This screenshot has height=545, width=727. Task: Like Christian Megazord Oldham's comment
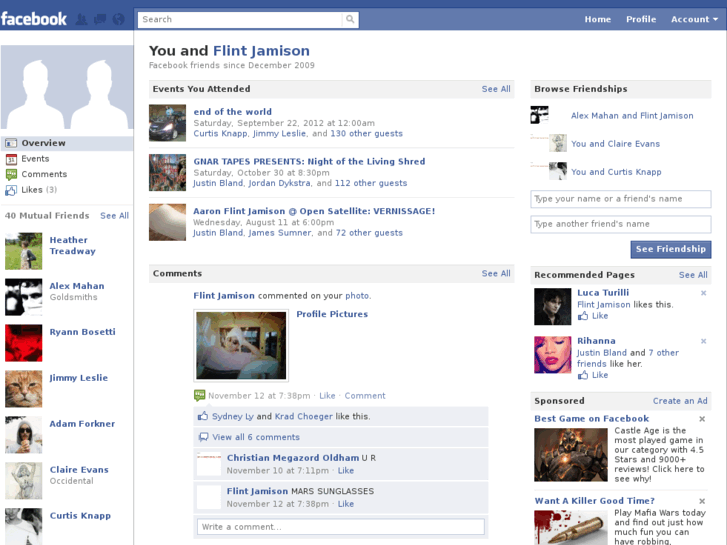(x=345, y=471)
